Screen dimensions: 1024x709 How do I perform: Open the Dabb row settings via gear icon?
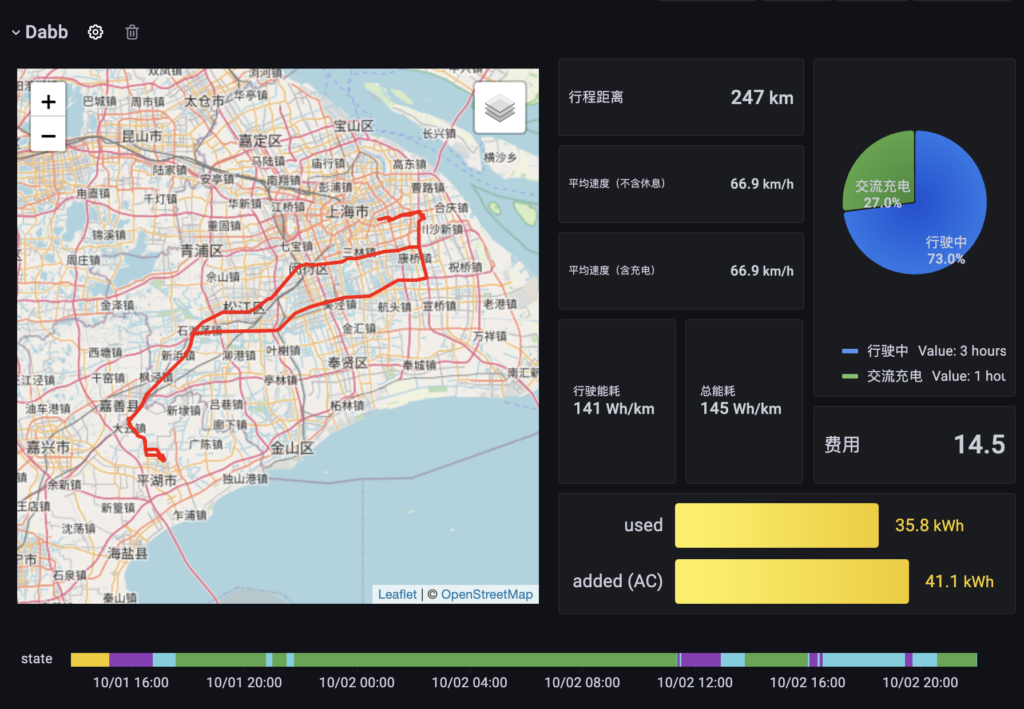click(94, 31)
